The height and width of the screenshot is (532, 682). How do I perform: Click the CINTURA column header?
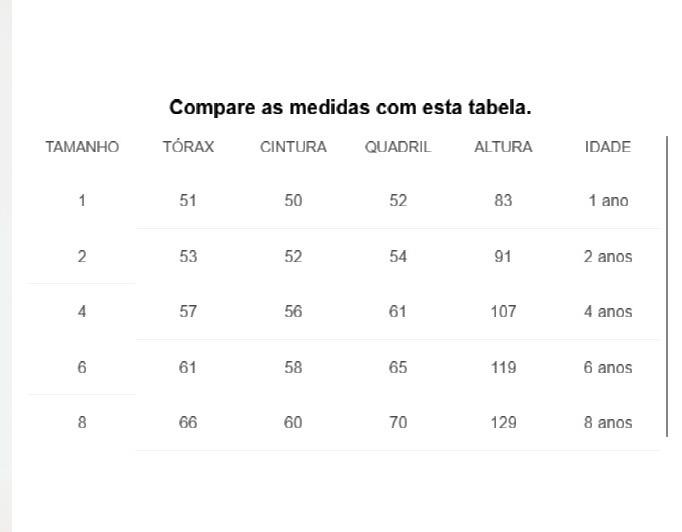coord(293,147)
